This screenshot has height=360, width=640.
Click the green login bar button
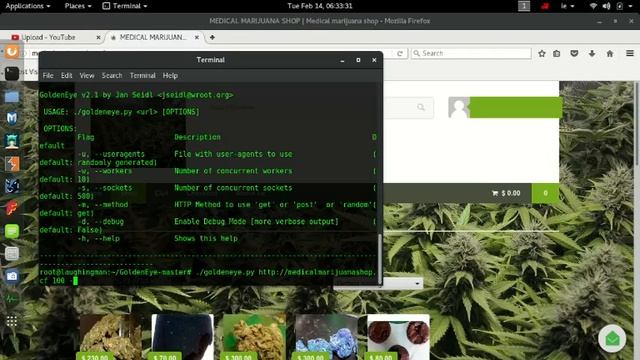point(516,107)
